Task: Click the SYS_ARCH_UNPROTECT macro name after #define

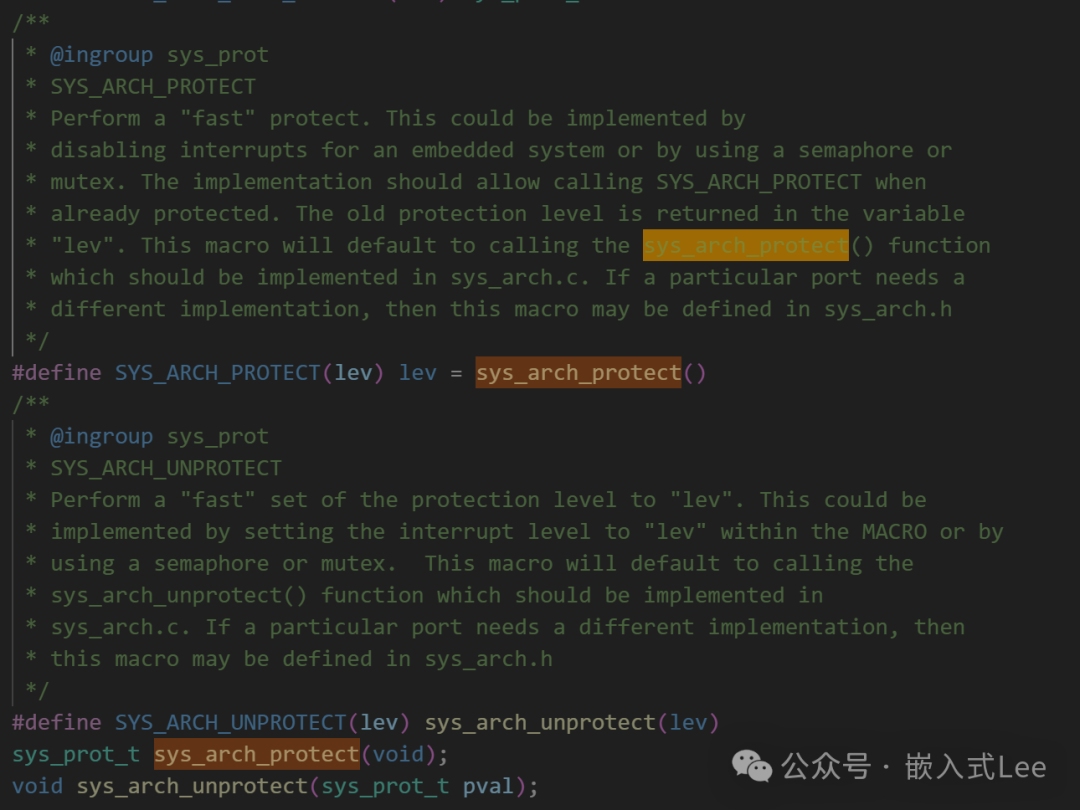Action: pos(230,723)
